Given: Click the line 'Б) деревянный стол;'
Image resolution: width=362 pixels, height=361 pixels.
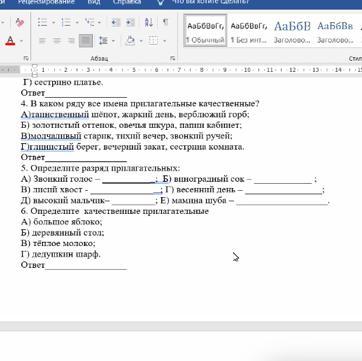Looking at the screenshot, I should [x=62, y=233].
